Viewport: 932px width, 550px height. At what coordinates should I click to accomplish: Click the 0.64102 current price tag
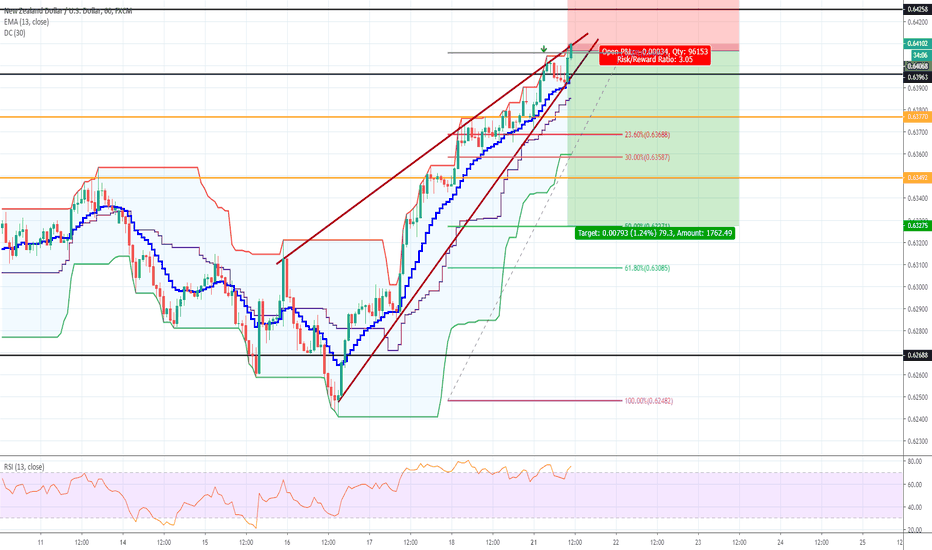(x=917, y=43)
